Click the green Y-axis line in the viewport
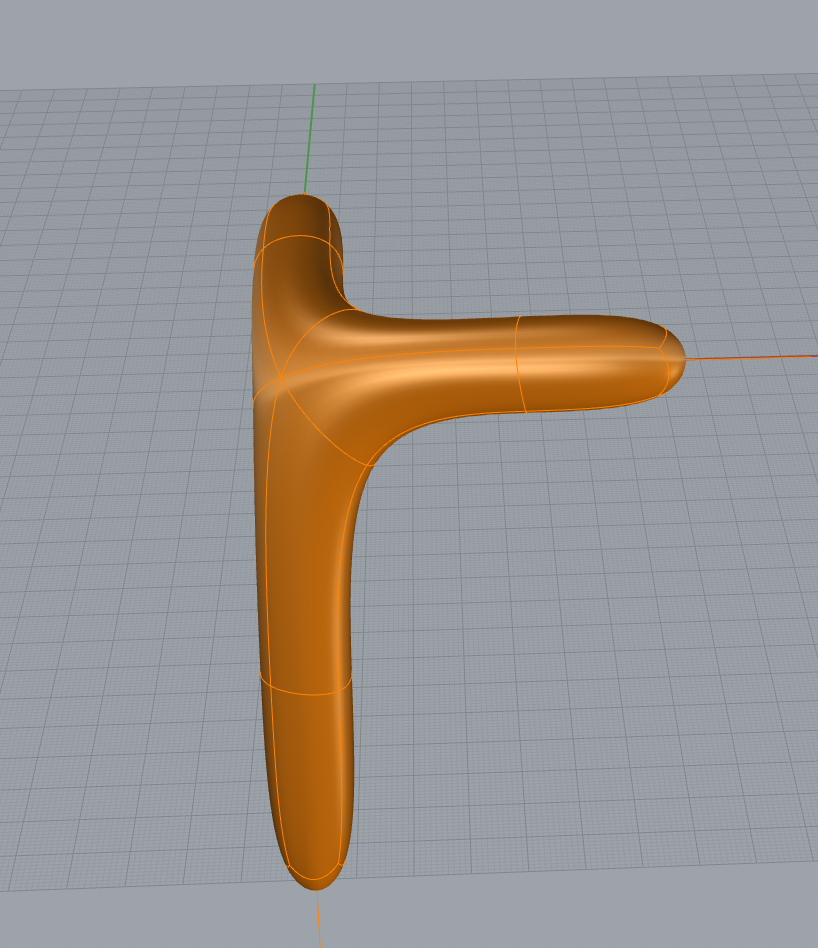818x948 pixels. (x=310, y=139)
